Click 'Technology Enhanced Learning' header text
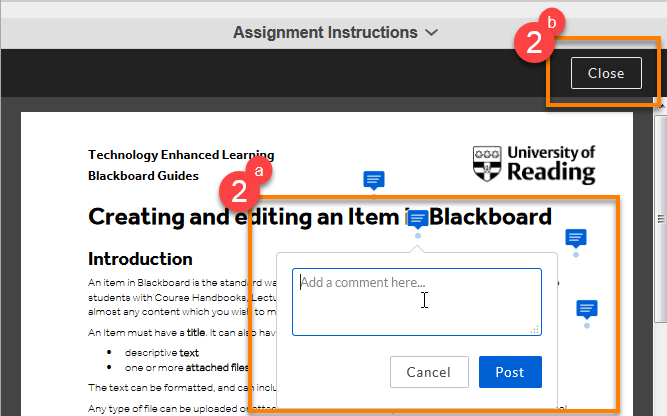Image resolution: width=667 pixels, height=416 pixels. [181, 155]
